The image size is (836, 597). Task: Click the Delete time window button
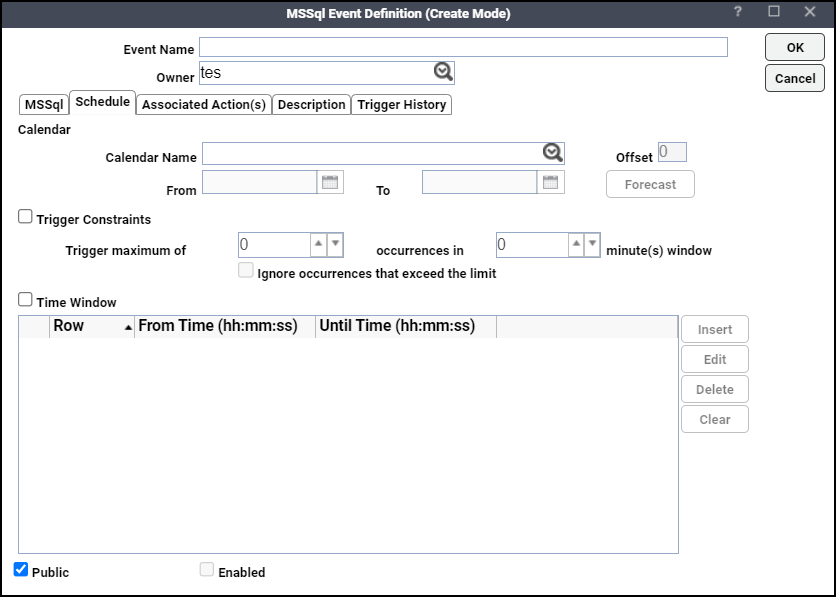(715, 389)
